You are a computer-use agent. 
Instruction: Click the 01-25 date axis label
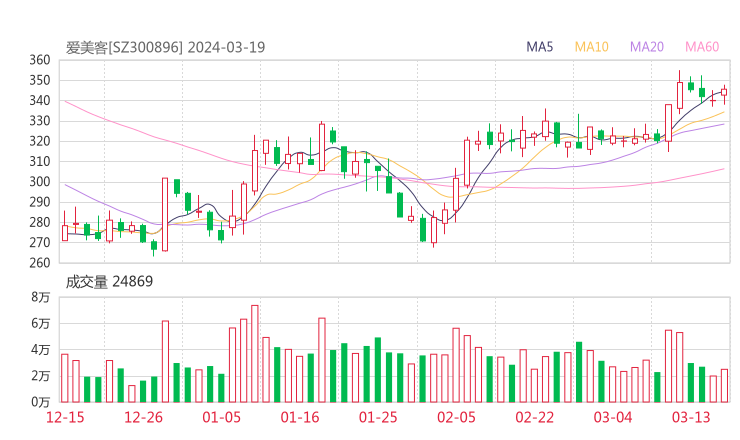[378, 417]
